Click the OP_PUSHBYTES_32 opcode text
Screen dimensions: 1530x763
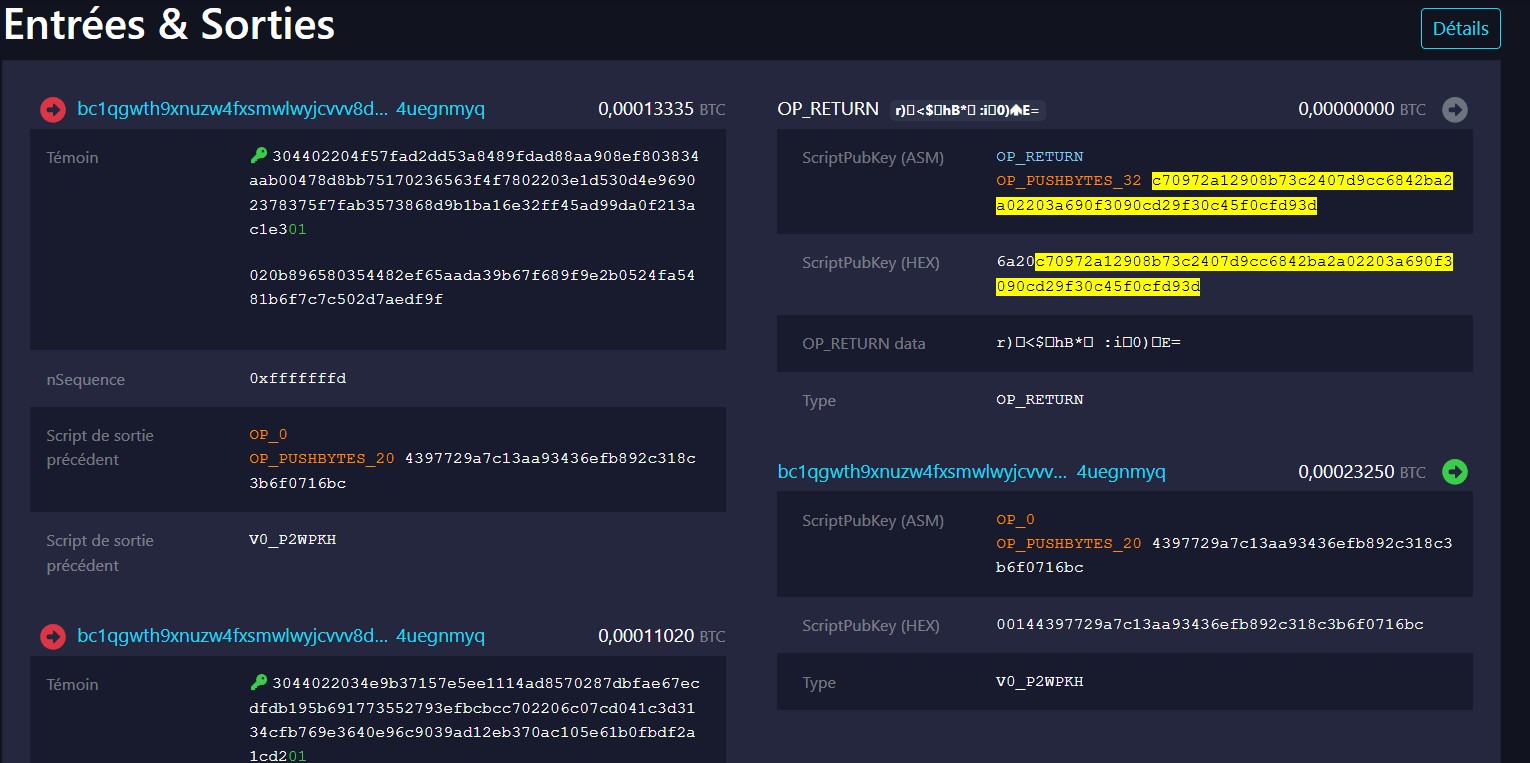click(x=1069, y=181)
